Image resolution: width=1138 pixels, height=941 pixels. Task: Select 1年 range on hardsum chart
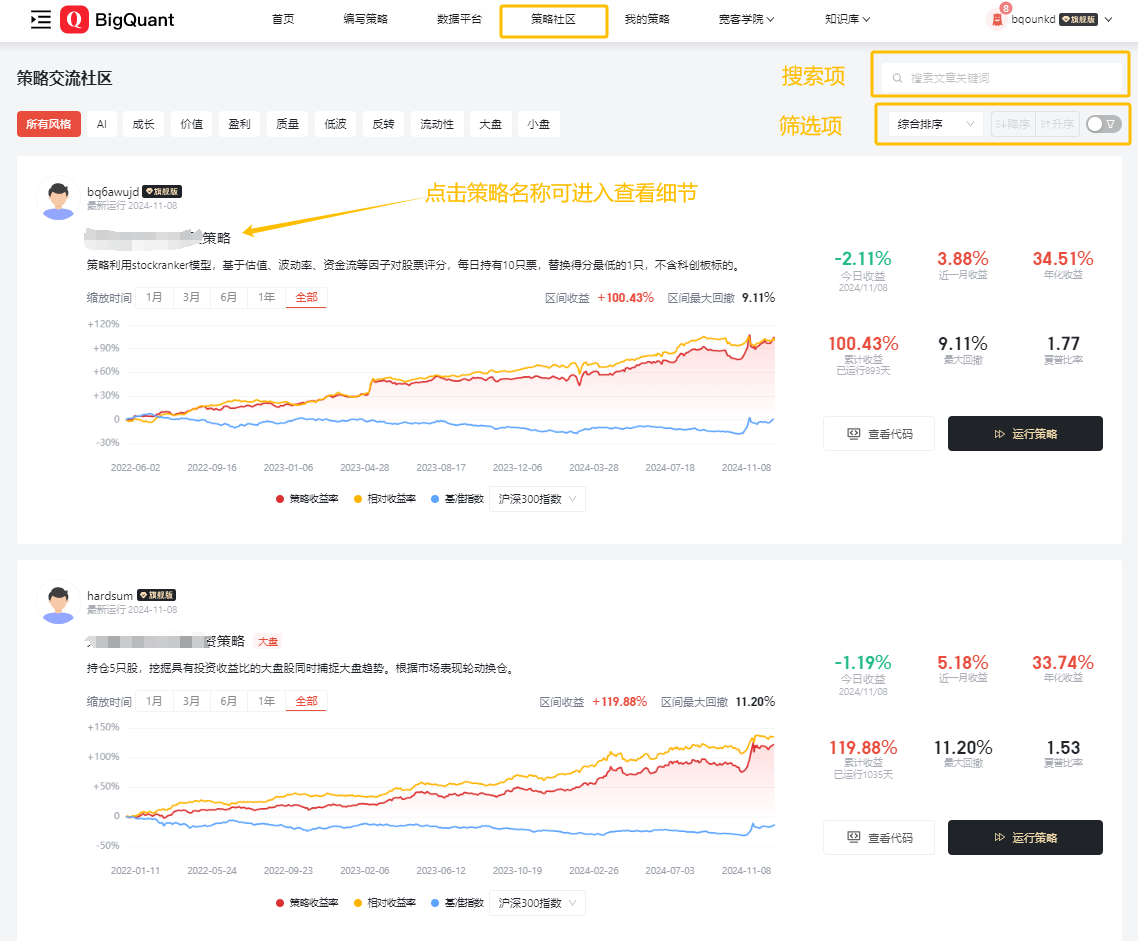266,701
